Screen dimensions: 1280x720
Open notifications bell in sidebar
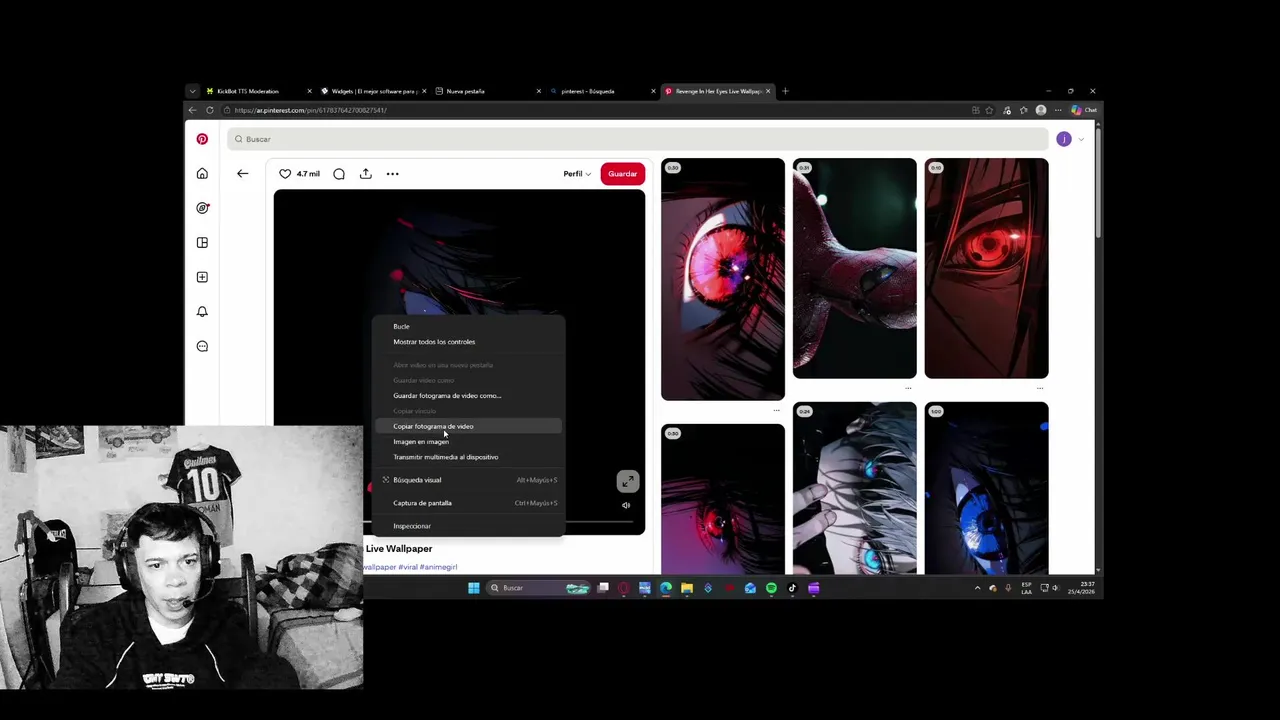click(202, 312)
